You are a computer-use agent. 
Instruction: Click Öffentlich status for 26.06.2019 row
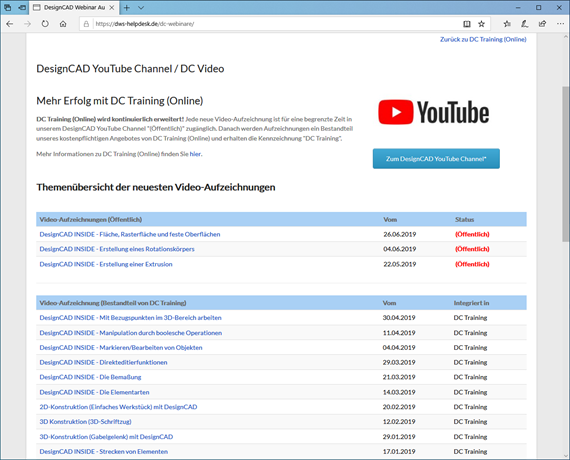[472, 234]
